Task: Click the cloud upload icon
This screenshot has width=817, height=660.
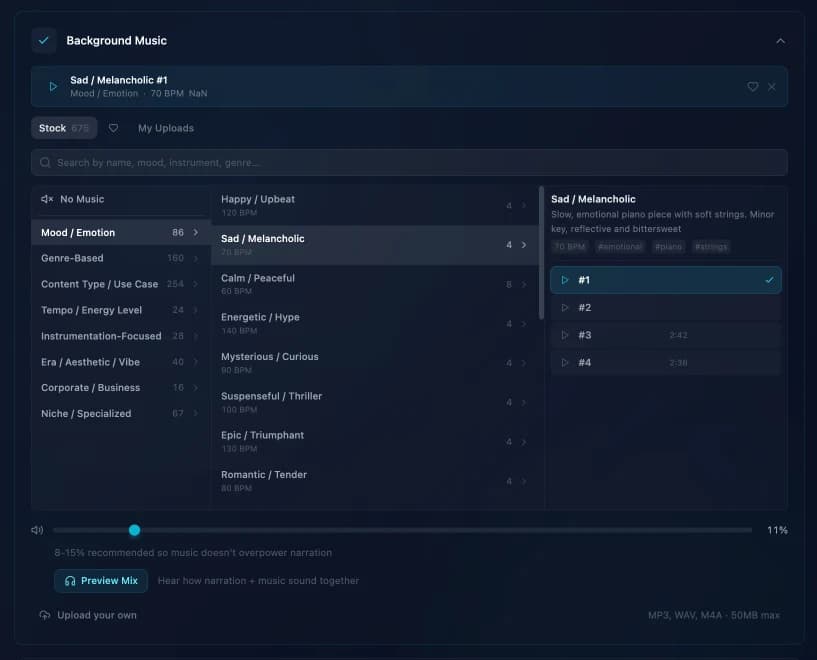Action: tap(45, 615)
